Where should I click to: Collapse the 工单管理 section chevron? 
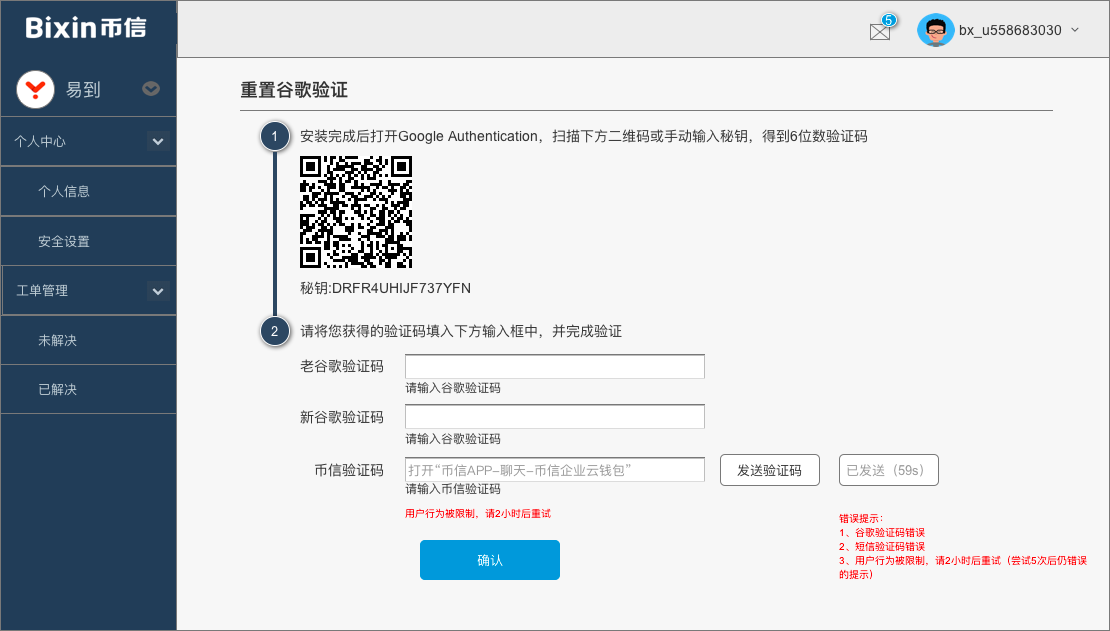click(157, 291)
